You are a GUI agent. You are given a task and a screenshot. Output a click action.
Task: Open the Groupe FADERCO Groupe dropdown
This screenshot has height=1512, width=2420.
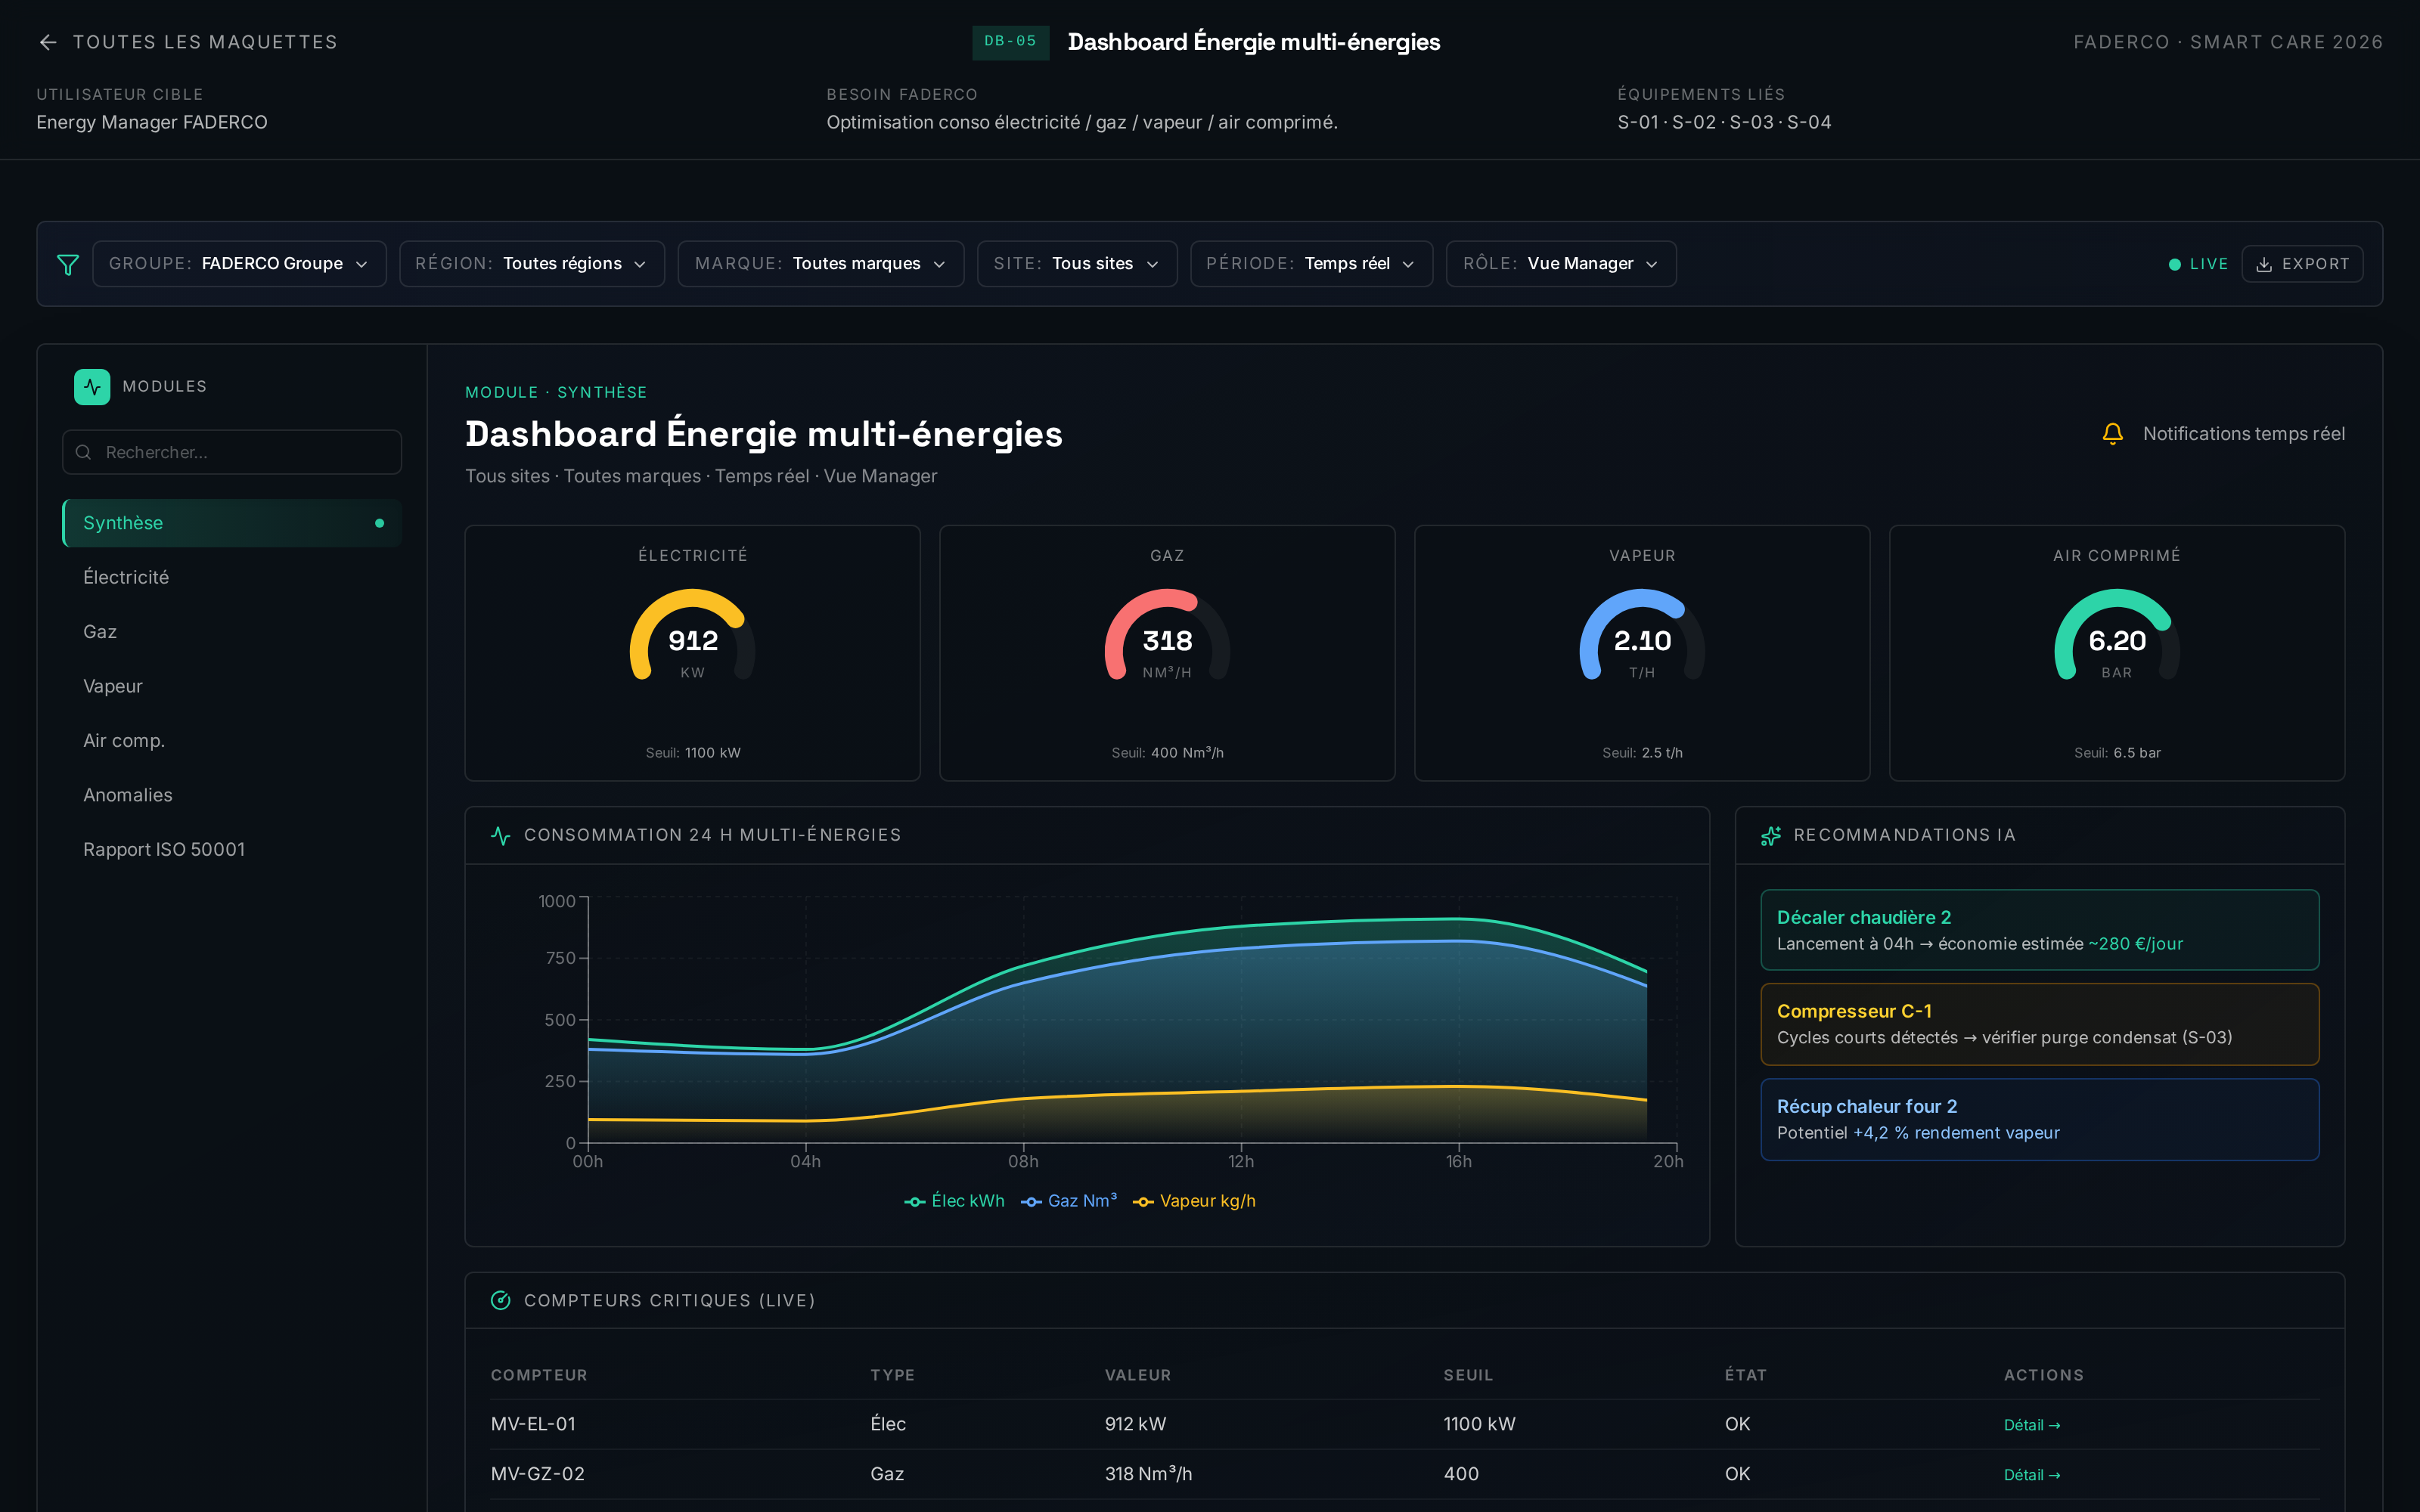[x=239, y=264]
